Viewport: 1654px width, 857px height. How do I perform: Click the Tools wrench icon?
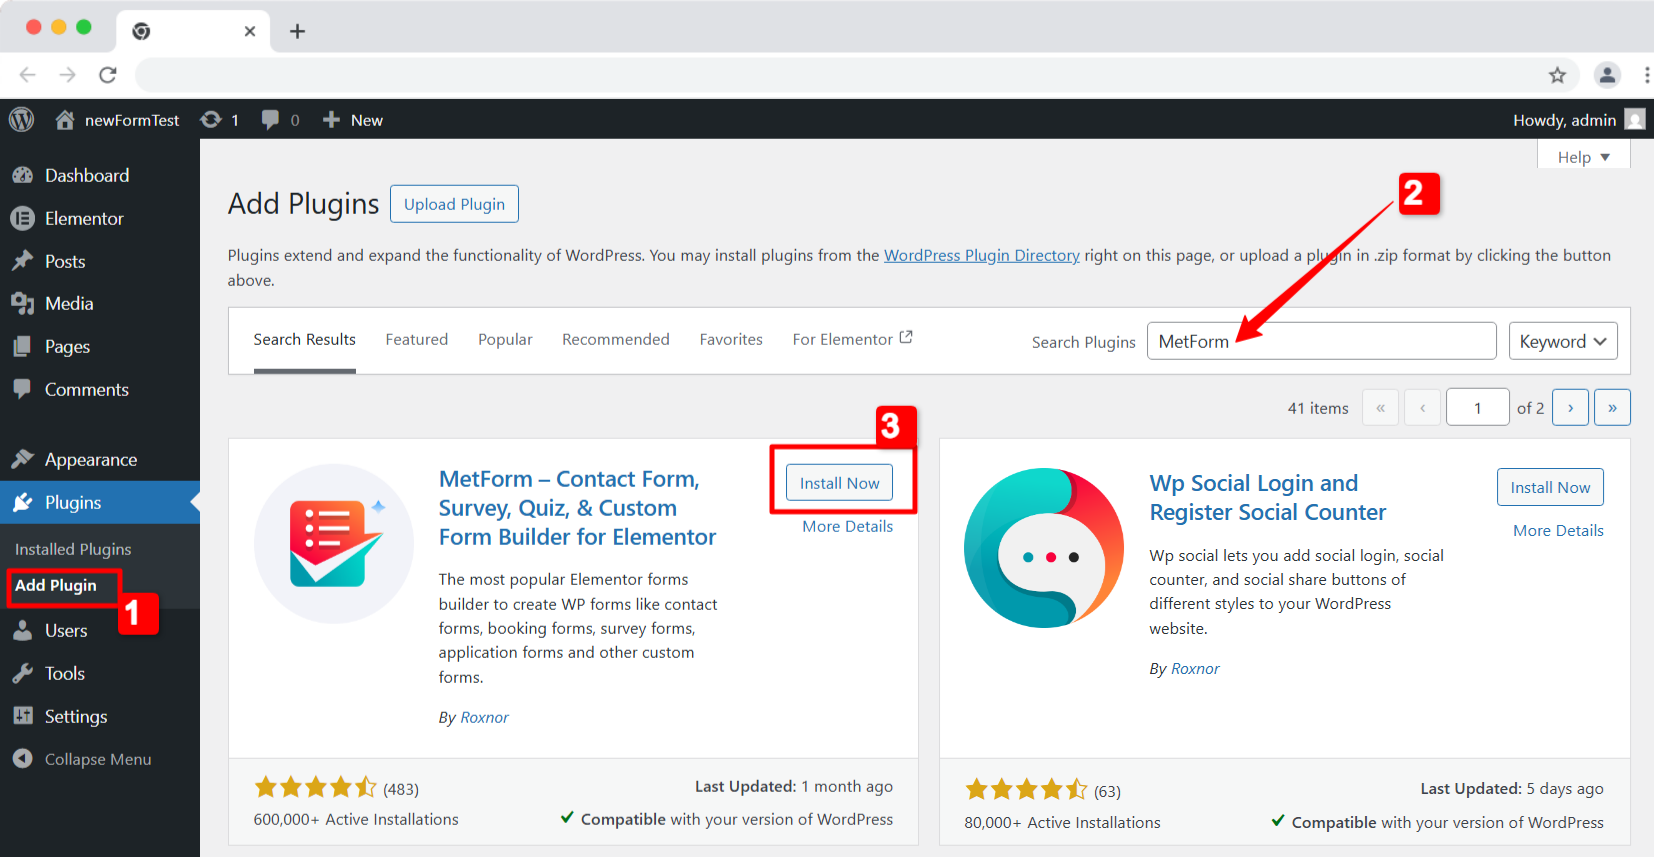pyautogui.click(x=22, y=673)
